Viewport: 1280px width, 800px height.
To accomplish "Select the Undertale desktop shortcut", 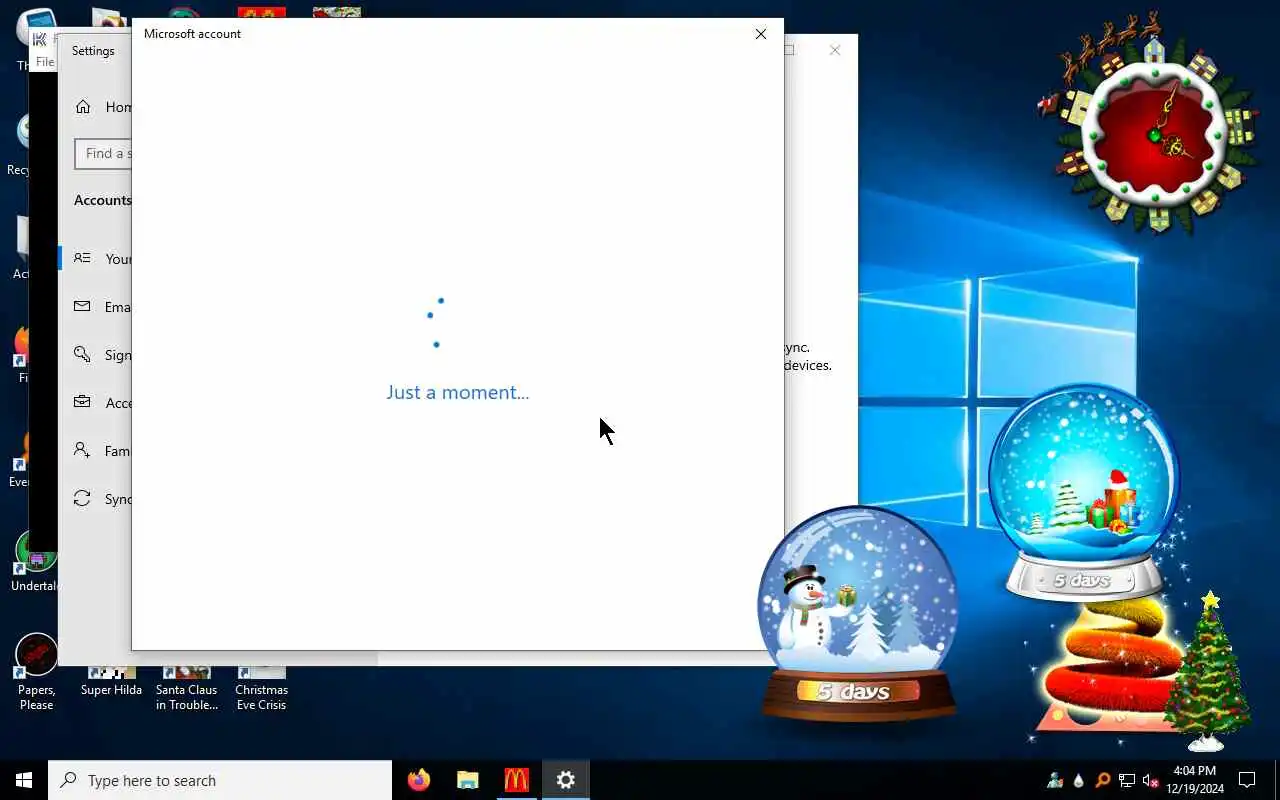I will pos(35,561).
